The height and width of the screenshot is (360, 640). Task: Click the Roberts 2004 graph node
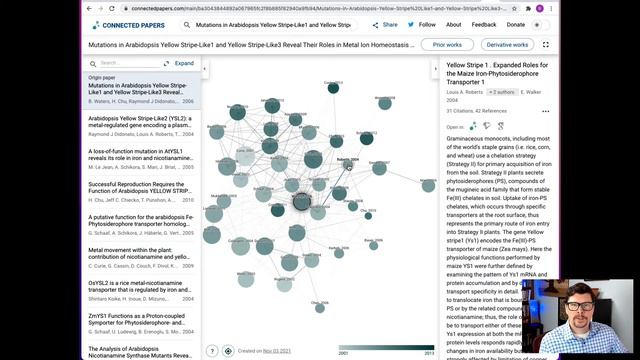coord(347,165)
